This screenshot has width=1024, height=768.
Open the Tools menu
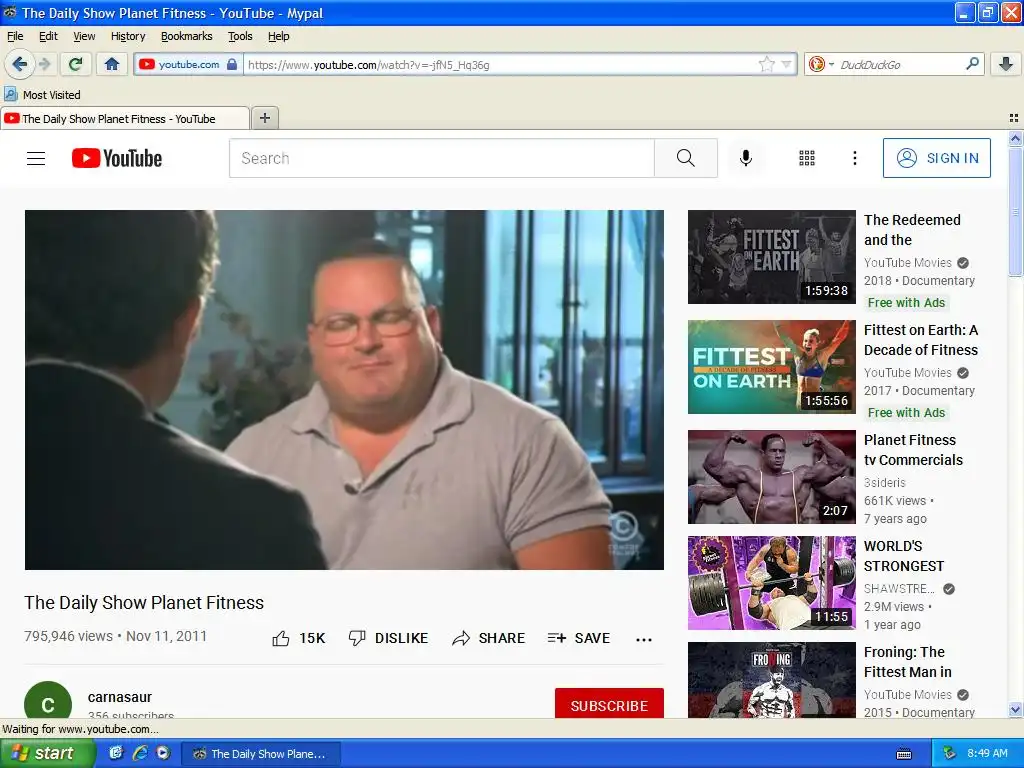click(240, 36)
